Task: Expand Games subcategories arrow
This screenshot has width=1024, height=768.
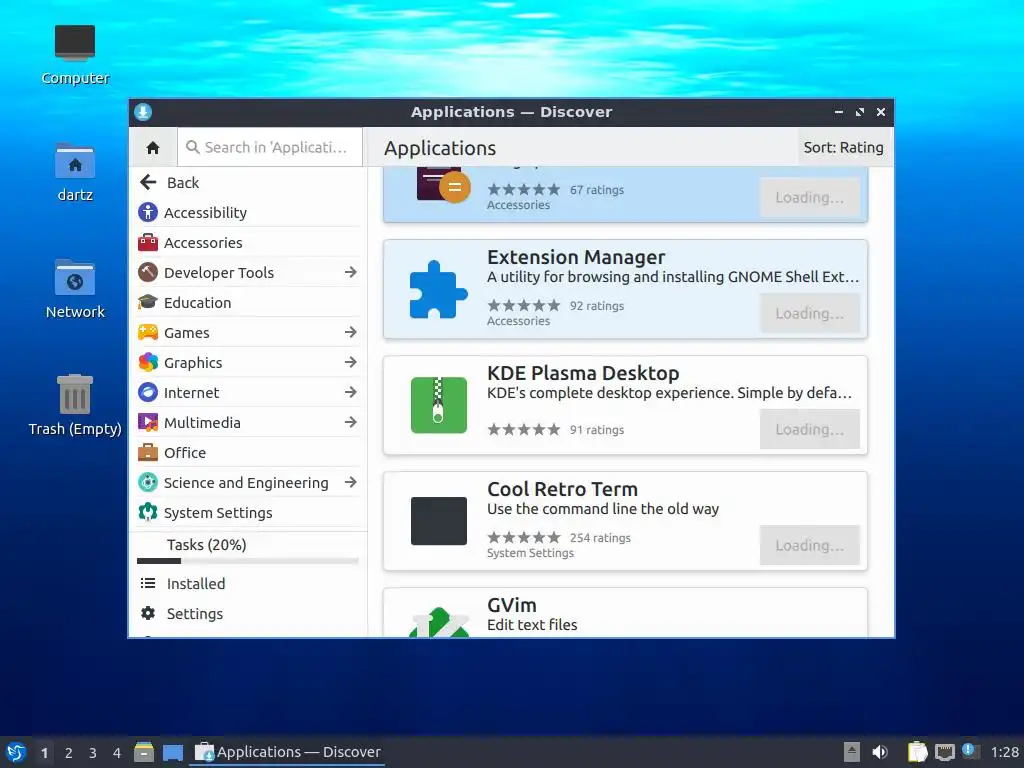Action: tap(351, 332)
